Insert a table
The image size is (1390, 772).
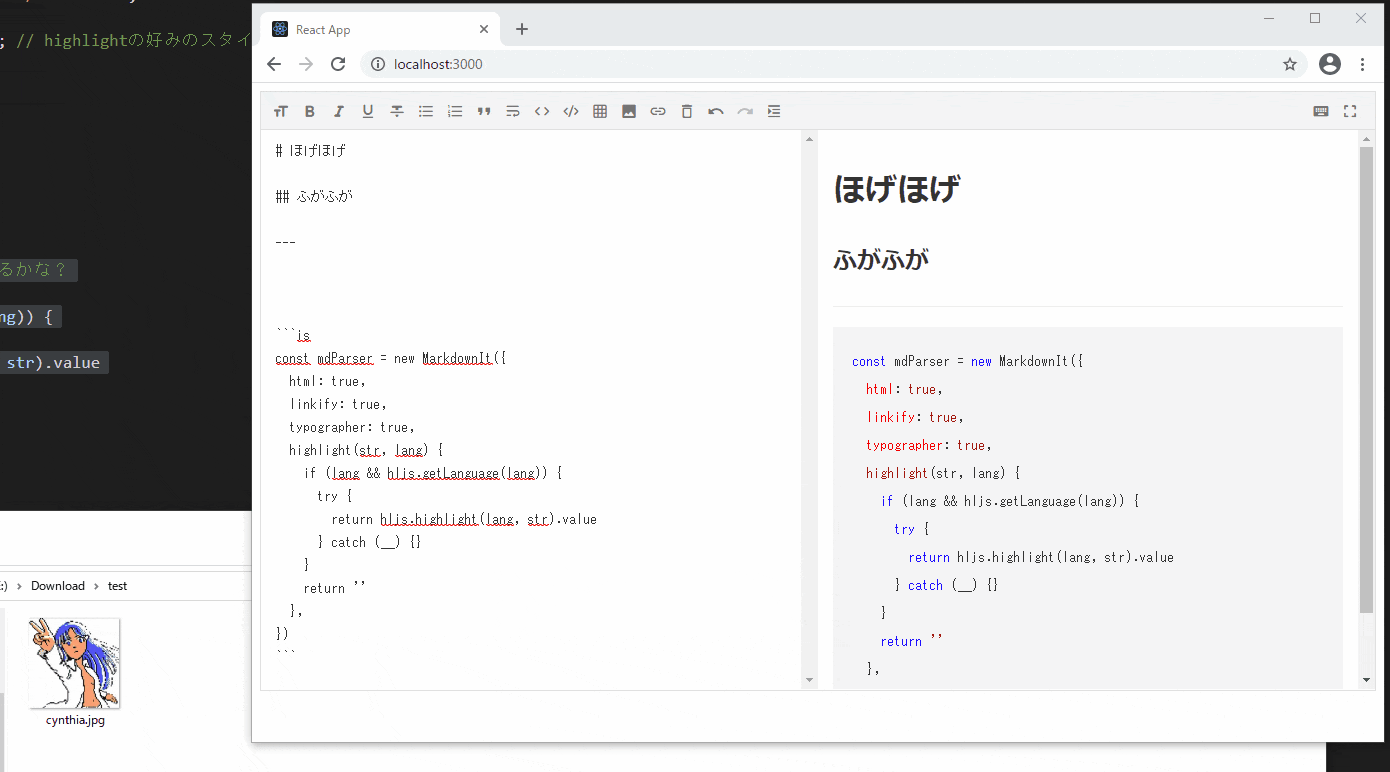(600, 111)
